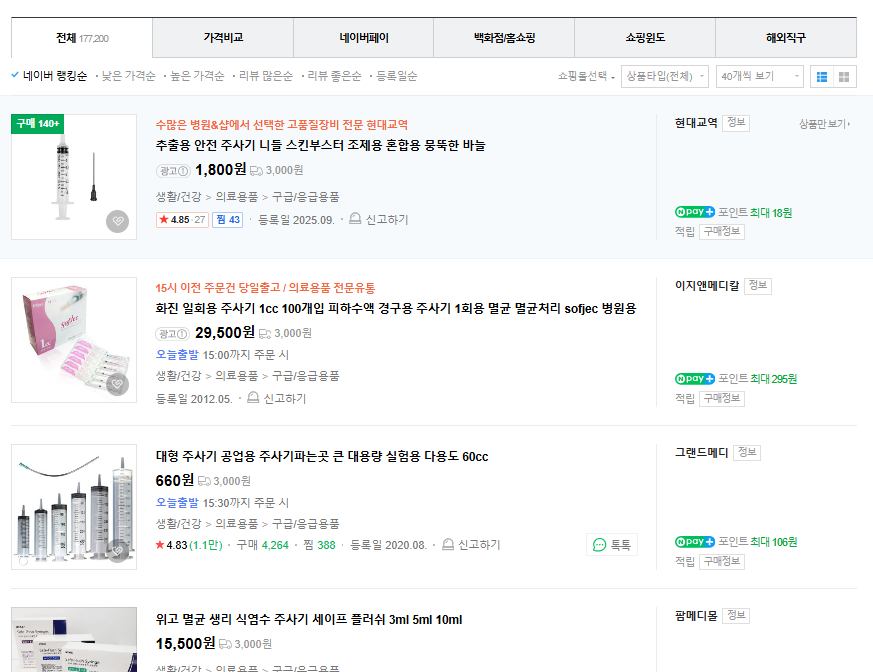Open 40개씩 보기 dropdown
The height and width of the screenshot is (672, 873).
pyautogui.click(x=760, y=76)
